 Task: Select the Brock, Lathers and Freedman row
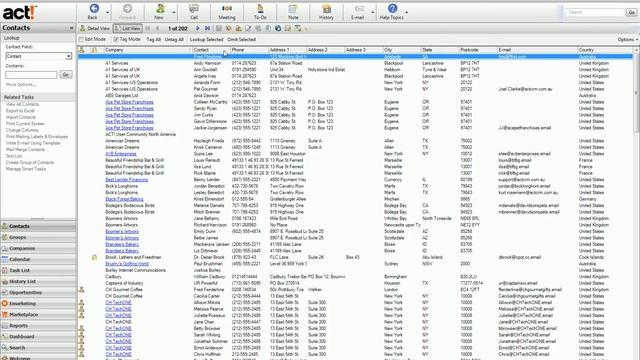355,258
